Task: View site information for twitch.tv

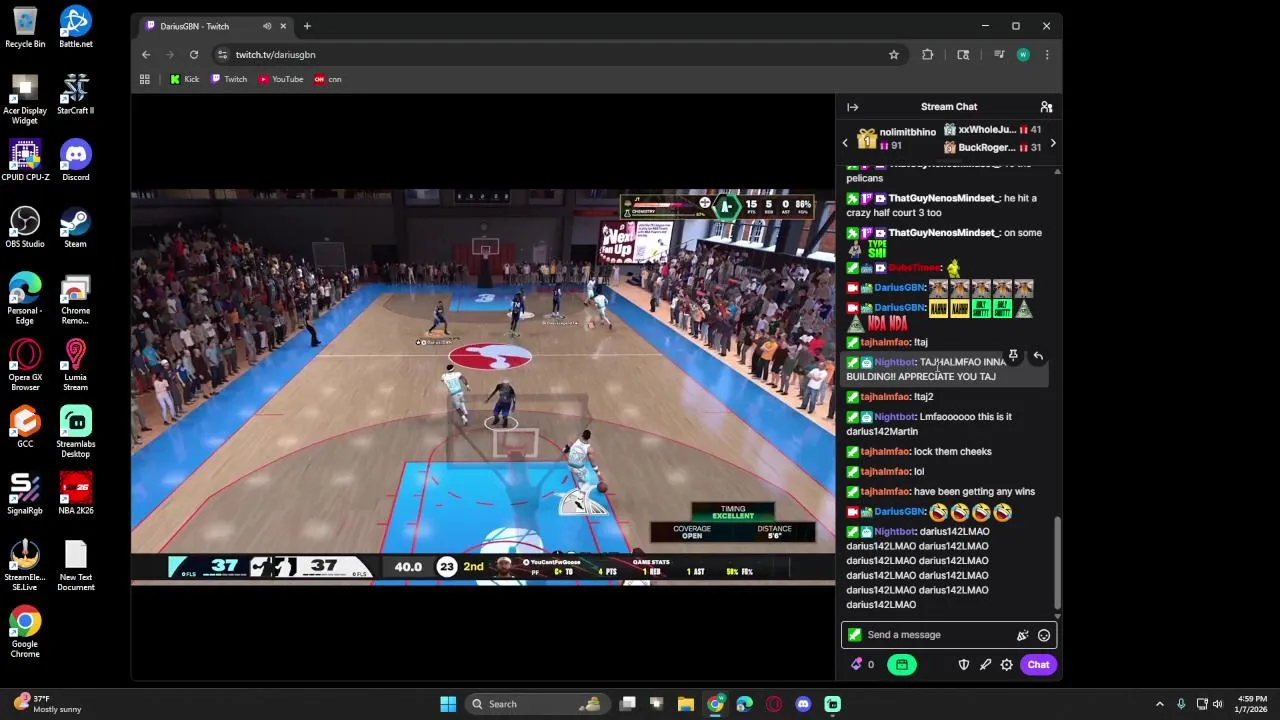Action: 223,55
